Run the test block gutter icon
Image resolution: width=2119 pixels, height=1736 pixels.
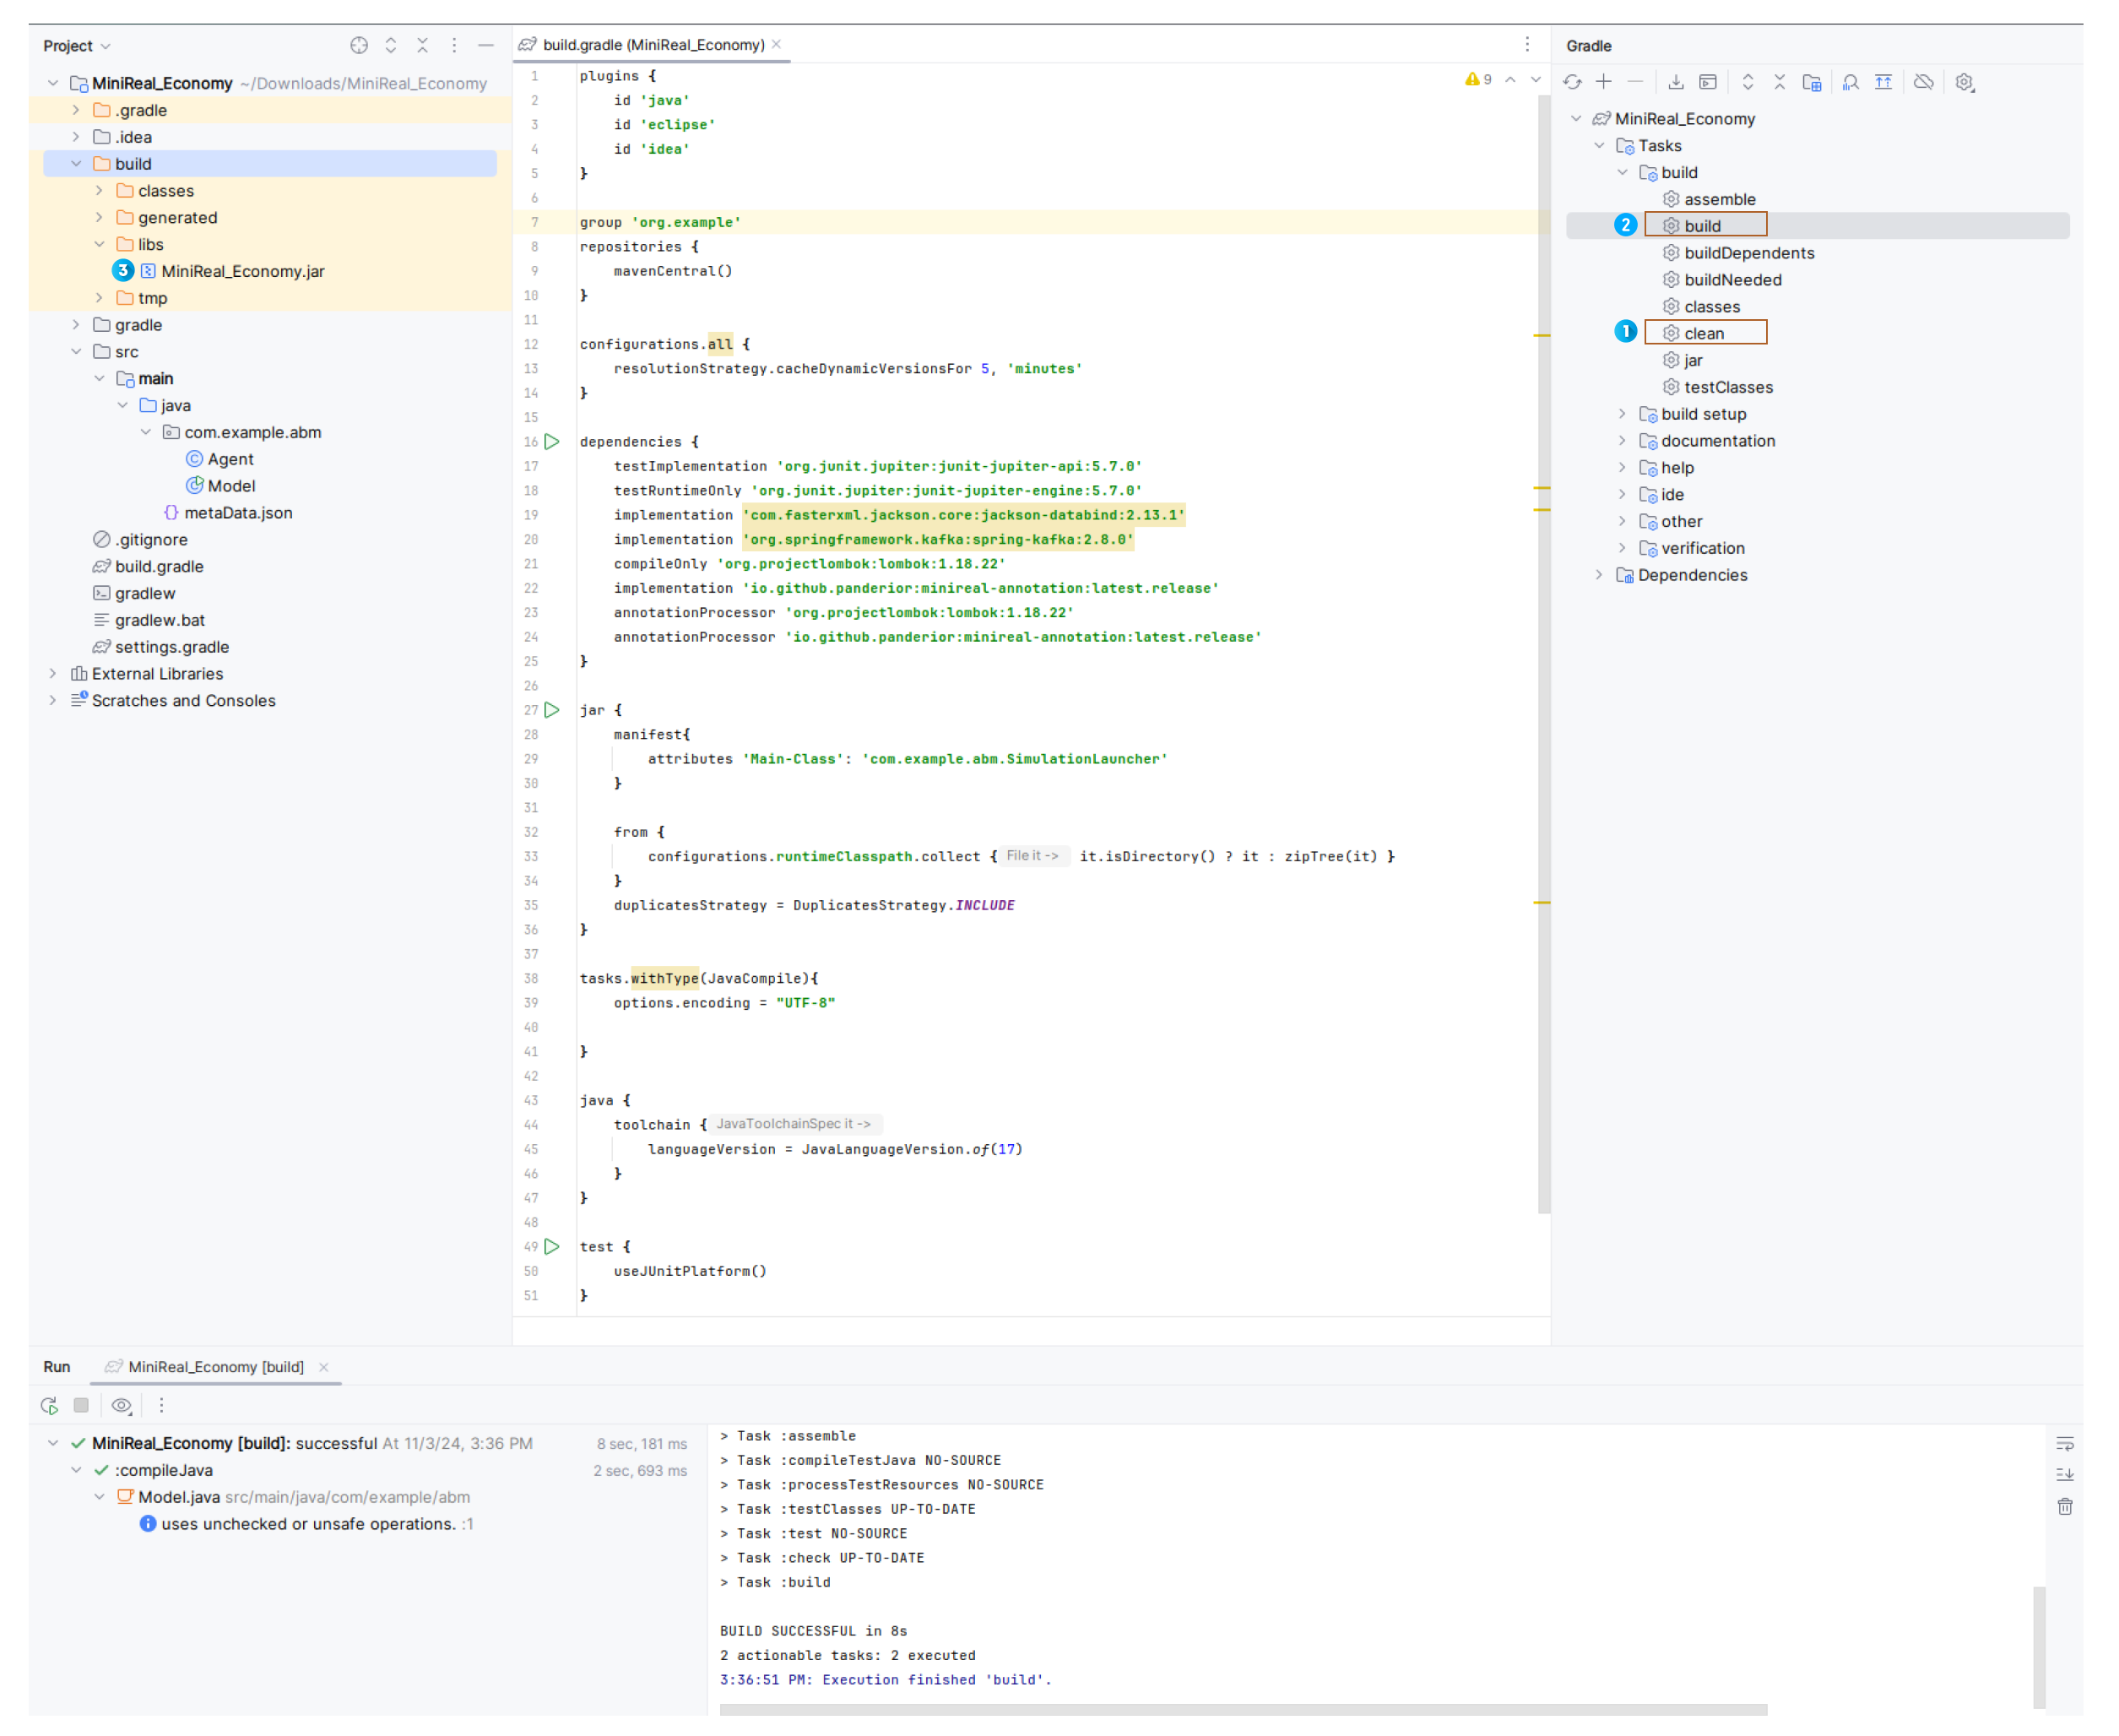point(552,1247)
